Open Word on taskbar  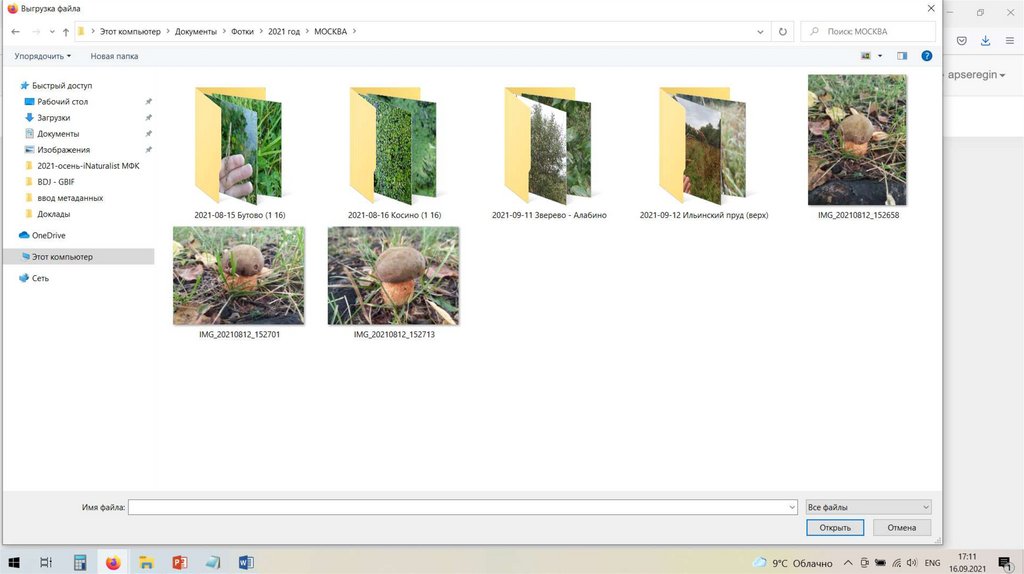246,562
